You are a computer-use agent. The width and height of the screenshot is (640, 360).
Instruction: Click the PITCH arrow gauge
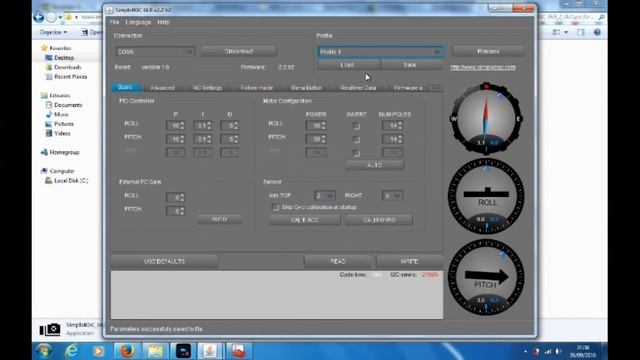pos(486,278)
